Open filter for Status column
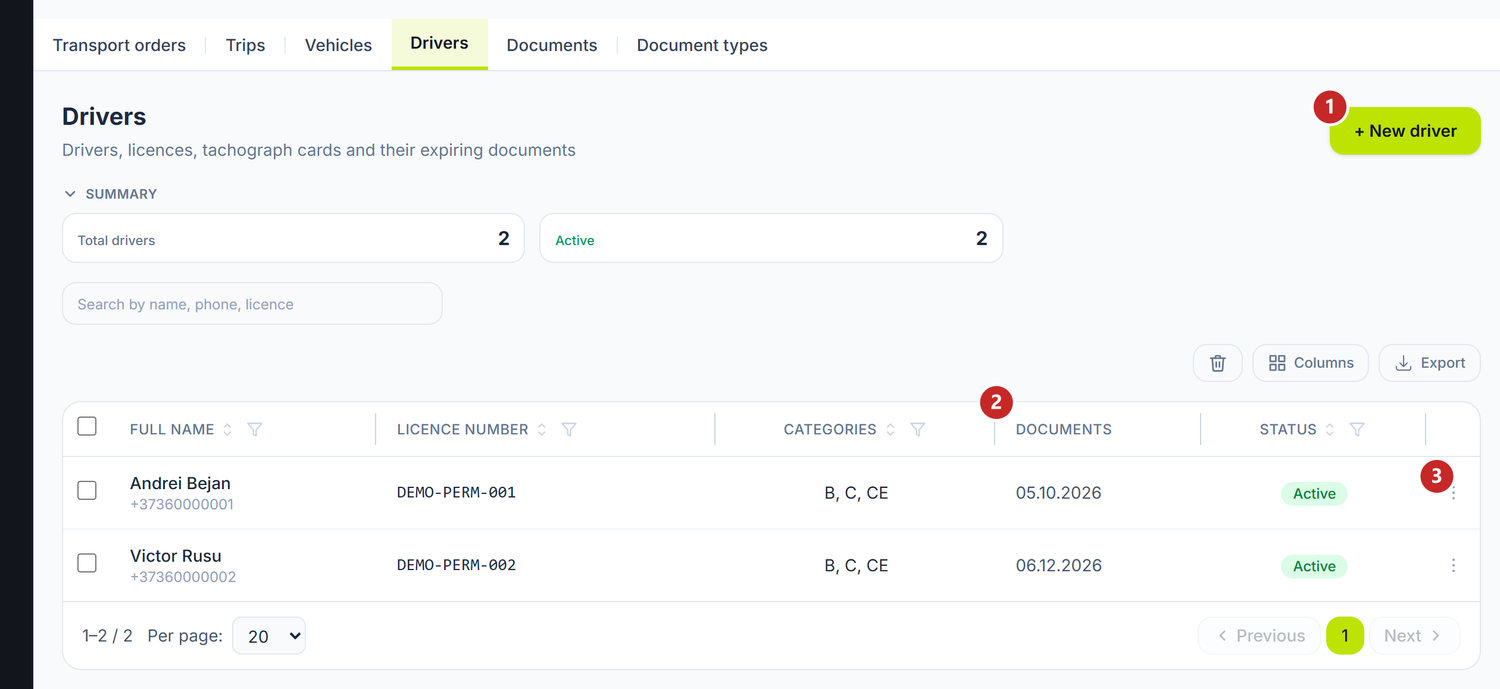This screenshot has height=689, width=1500. 1357,429
